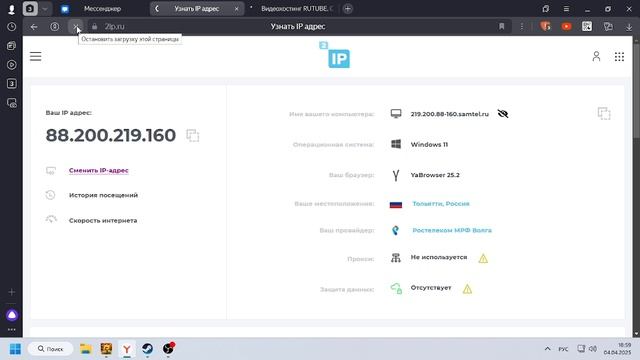Hide the computer name with eye icon
640x360 pixels.
(x=503, y=114)
